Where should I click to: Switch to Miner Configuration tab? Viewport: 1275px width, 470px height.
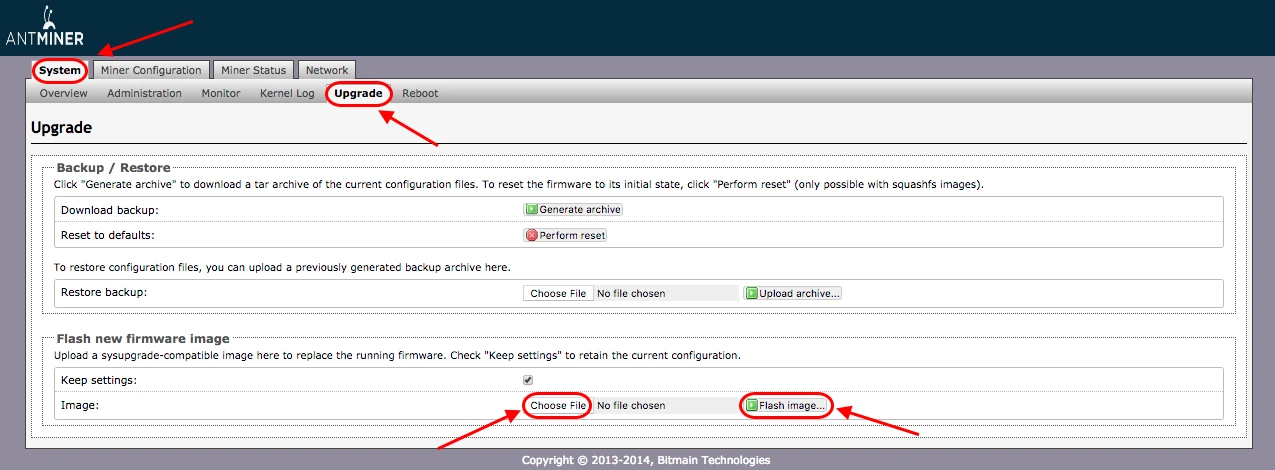click(x=151, y=70)
